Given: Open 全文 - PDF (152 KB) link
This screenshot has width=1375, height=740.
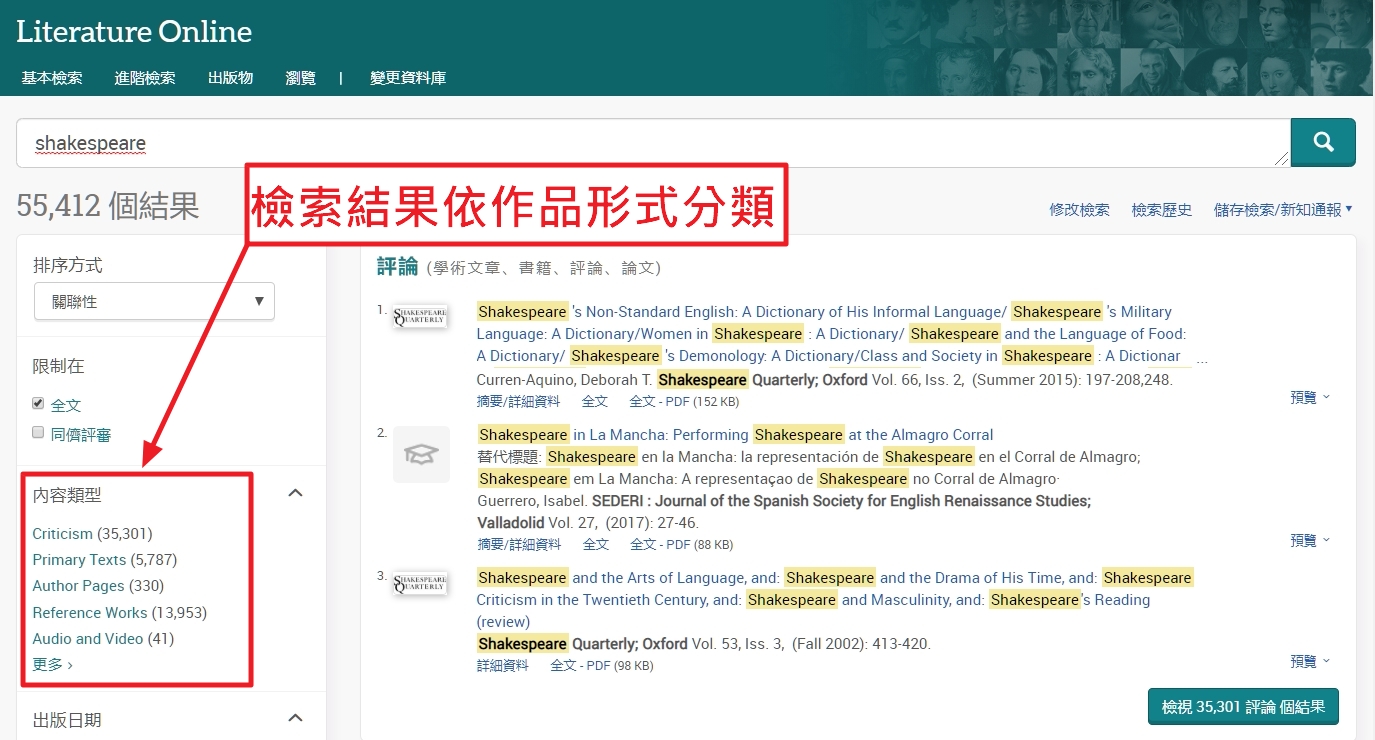Looking at the screenshot, I should [x=684, y=401].
